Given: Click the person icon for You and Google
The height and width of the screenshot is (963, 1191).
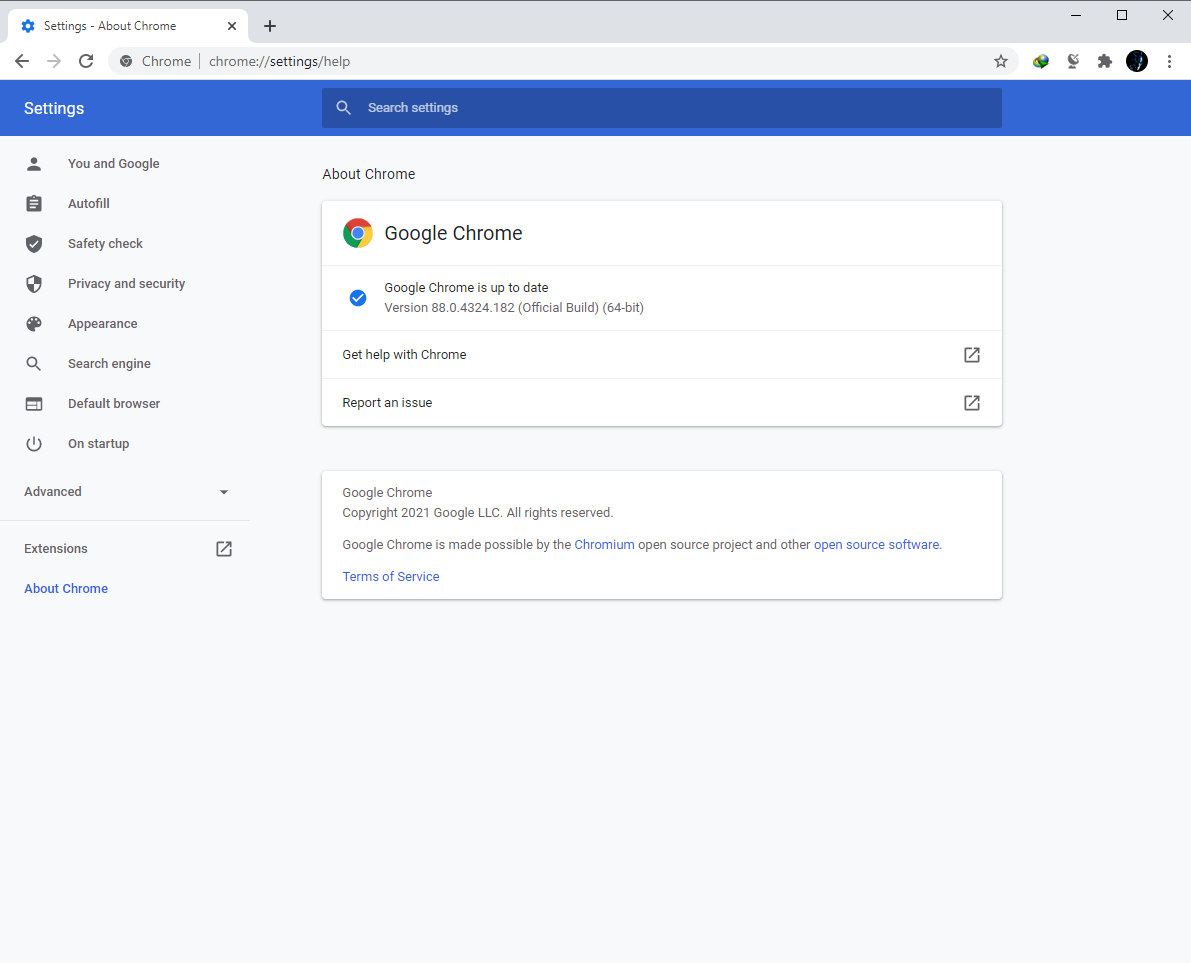Looking at the screenshot, I should coord(34,163).
